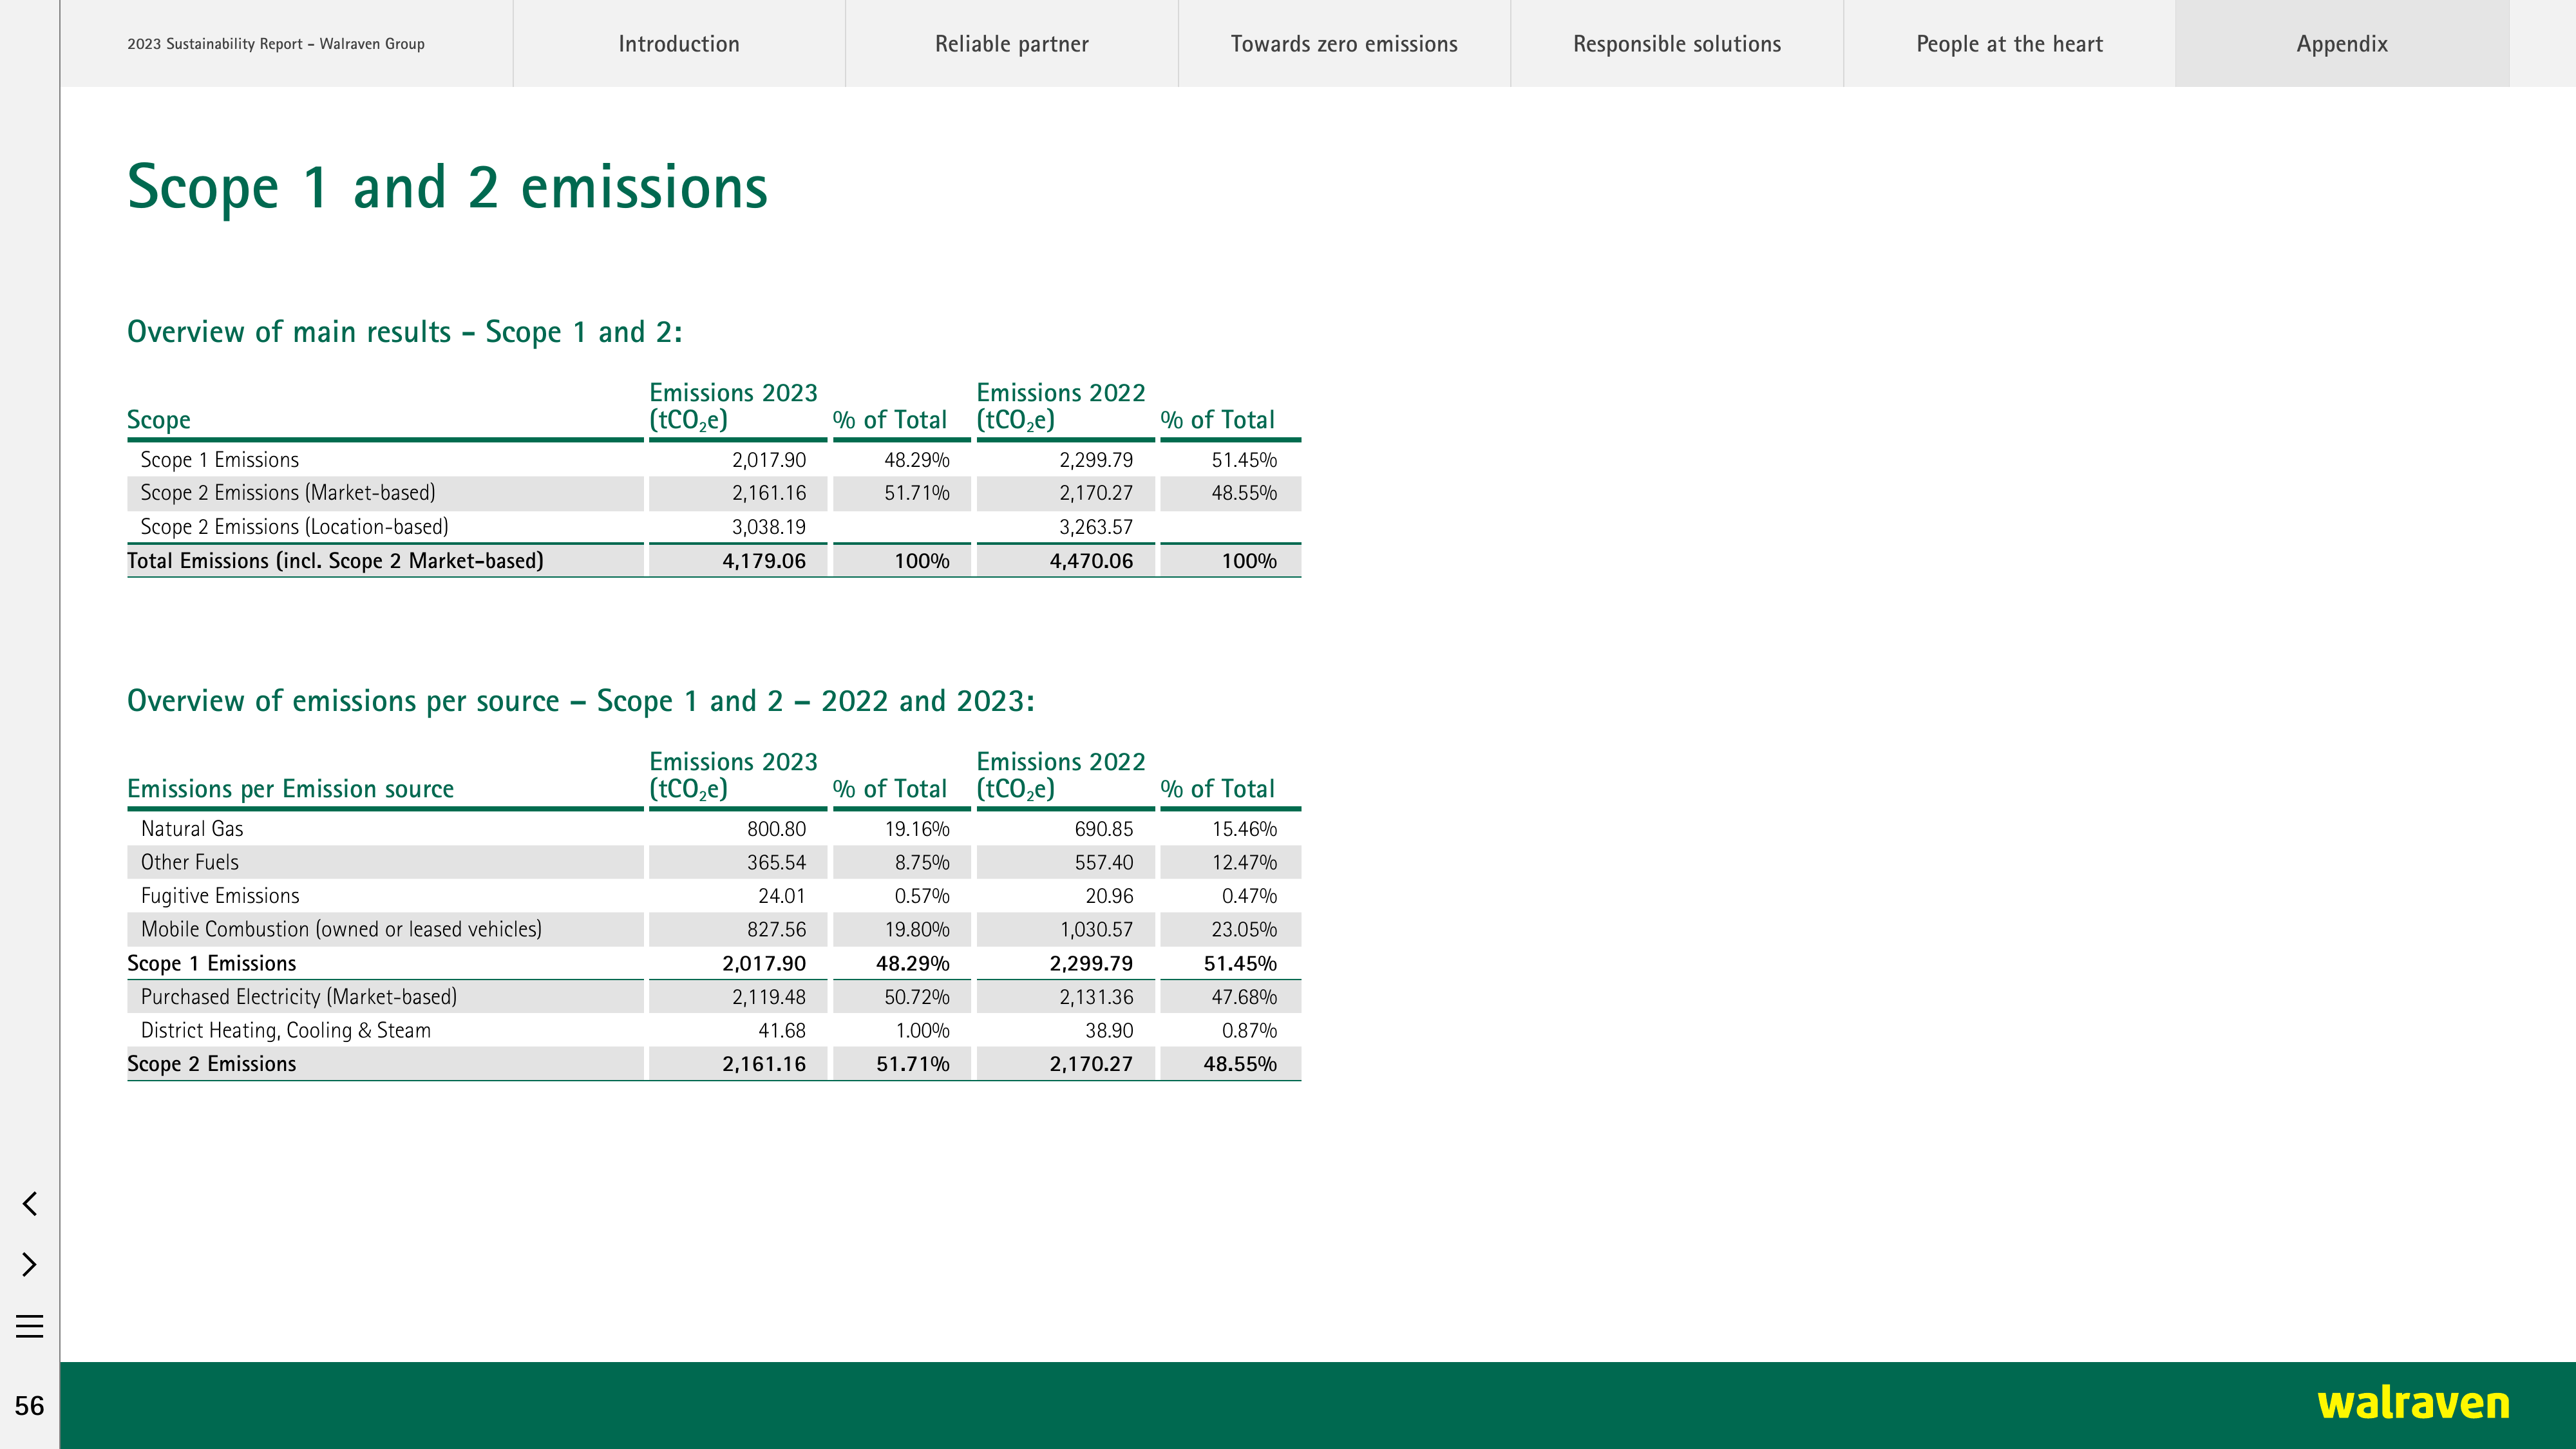Click the 4,179.06 total emissions value
Viewport: 2576px width, 1449px height.
pos(764,561)
